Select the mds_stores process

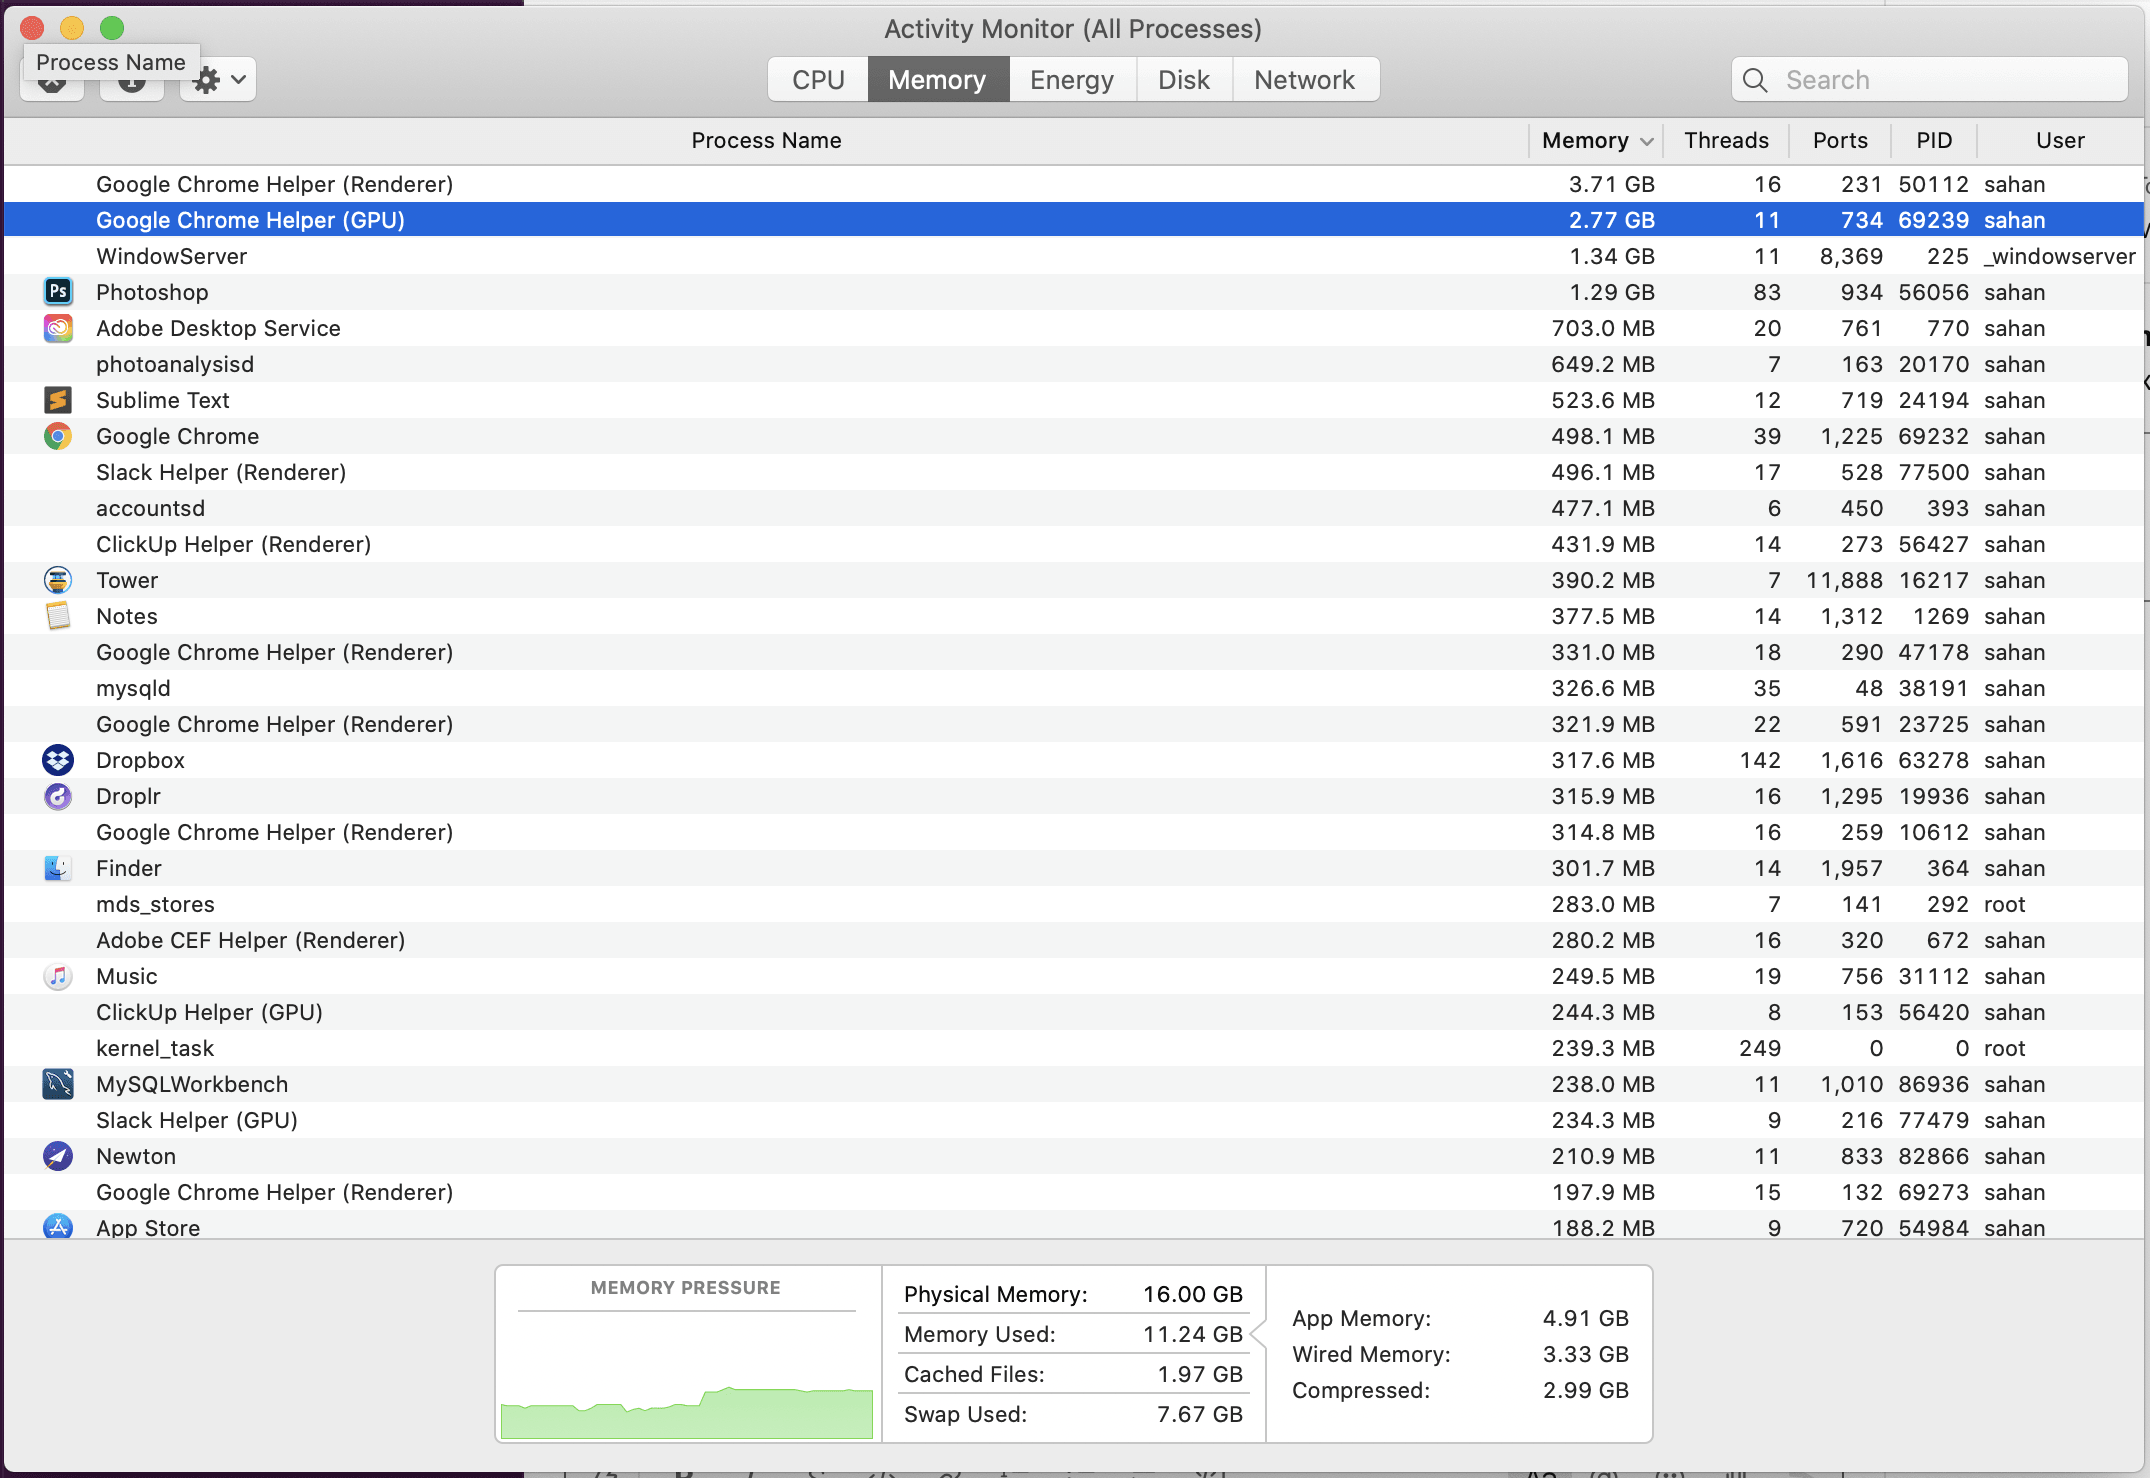1074,904
